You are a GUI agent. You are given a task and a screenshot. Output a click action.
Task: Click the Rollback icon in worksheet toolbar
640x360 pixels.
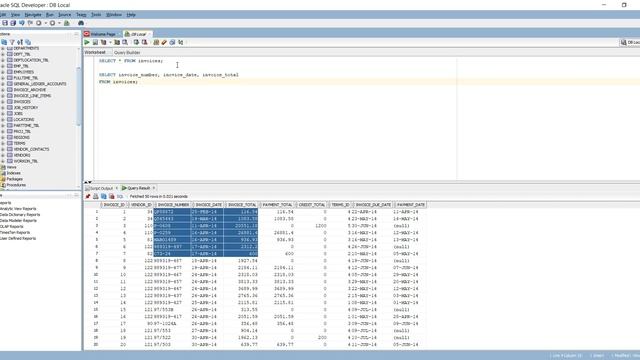pyautogui.click(x=144, y=42)
